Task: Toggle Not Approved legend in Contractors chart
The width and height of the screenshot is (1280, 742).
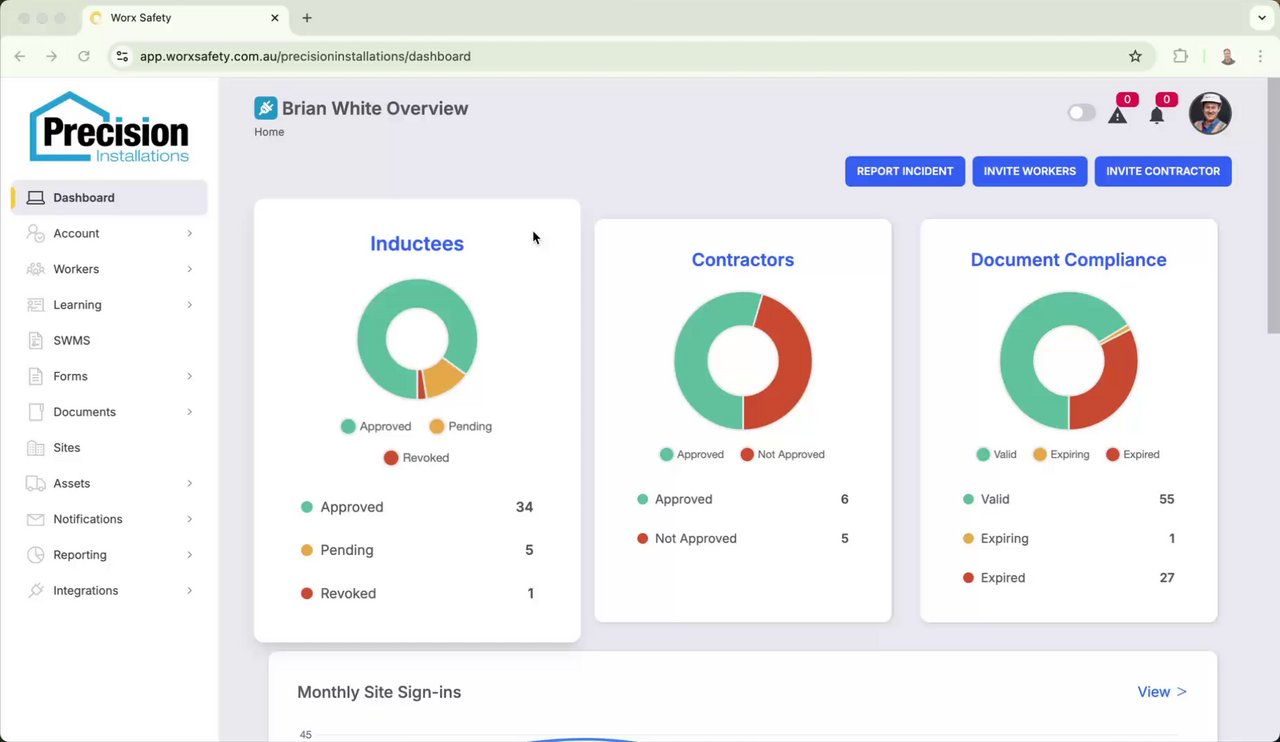Action: [783, 454]
